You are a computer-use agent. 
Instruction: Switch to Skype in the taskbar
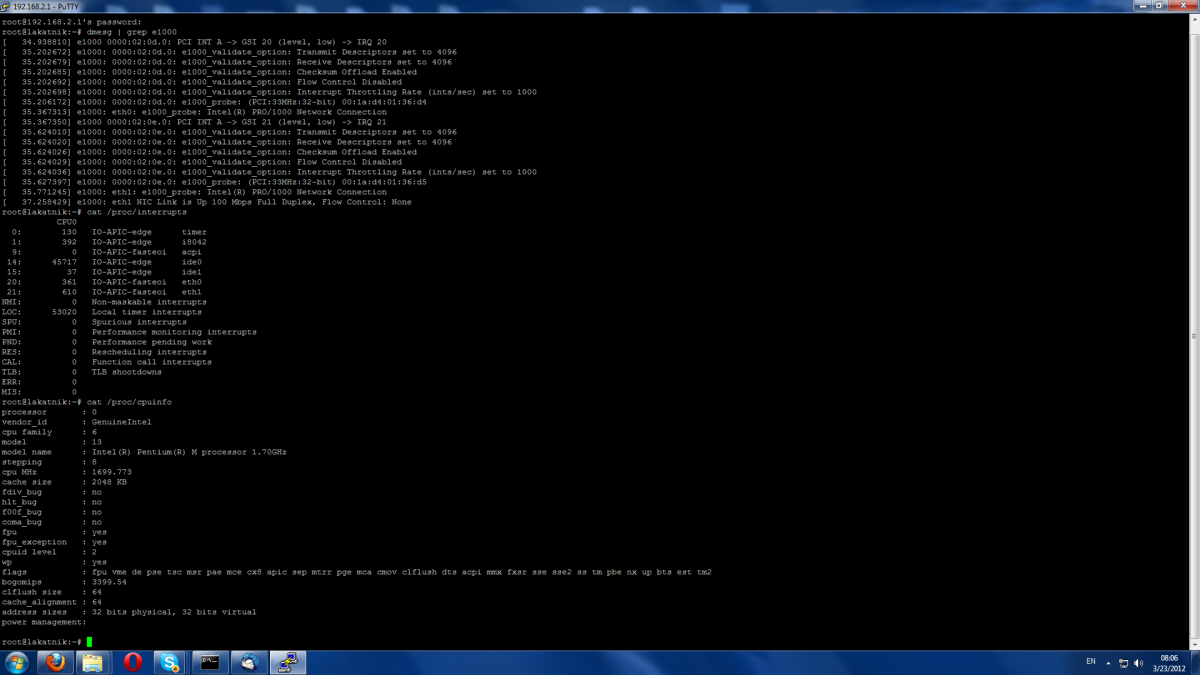click(170, 662)
